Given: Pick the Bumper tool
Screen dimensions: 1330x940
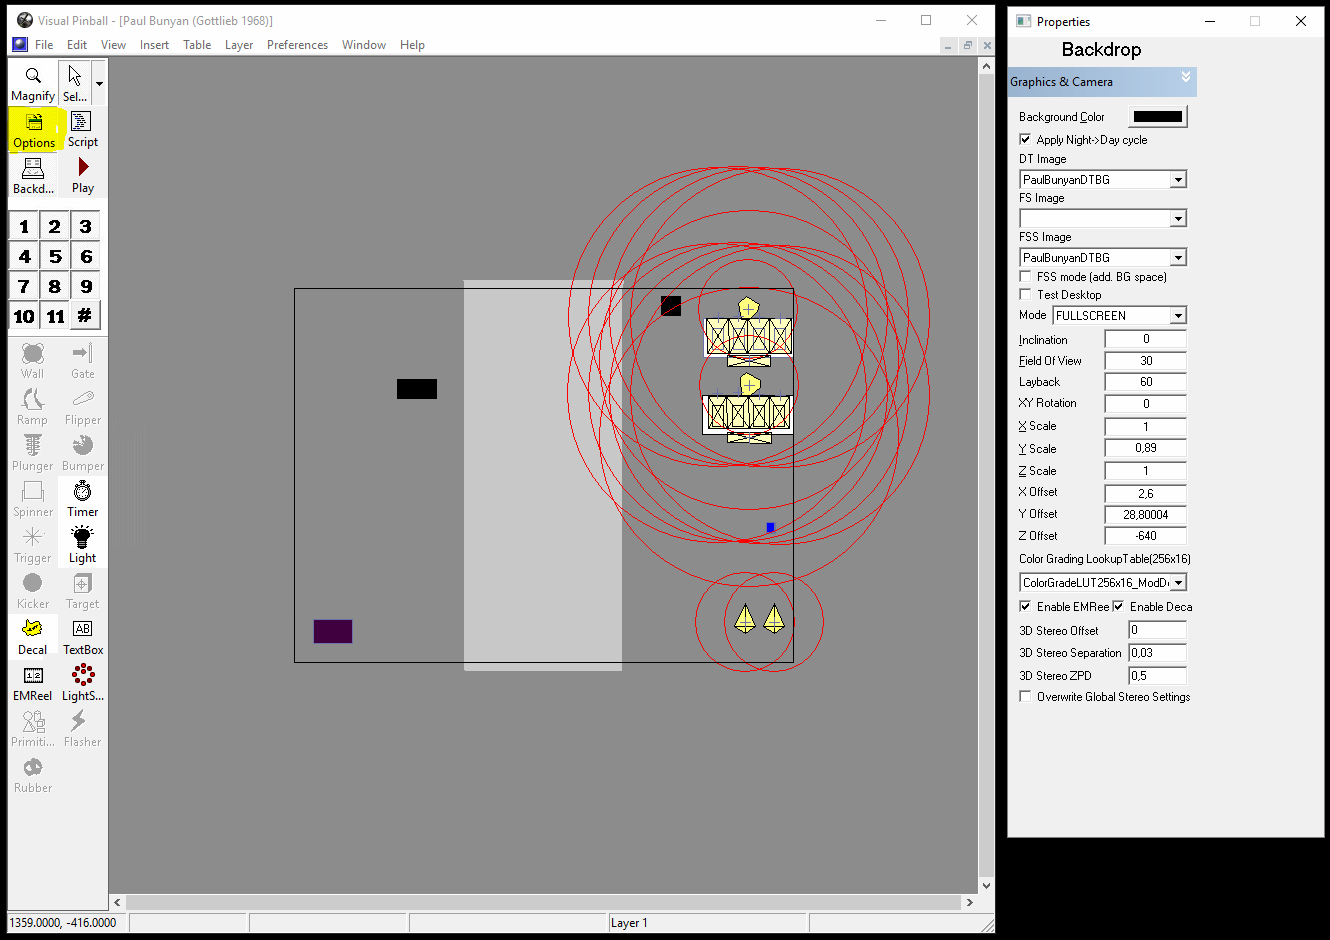Looking at the screenshot, I should (x=83, y=452).
